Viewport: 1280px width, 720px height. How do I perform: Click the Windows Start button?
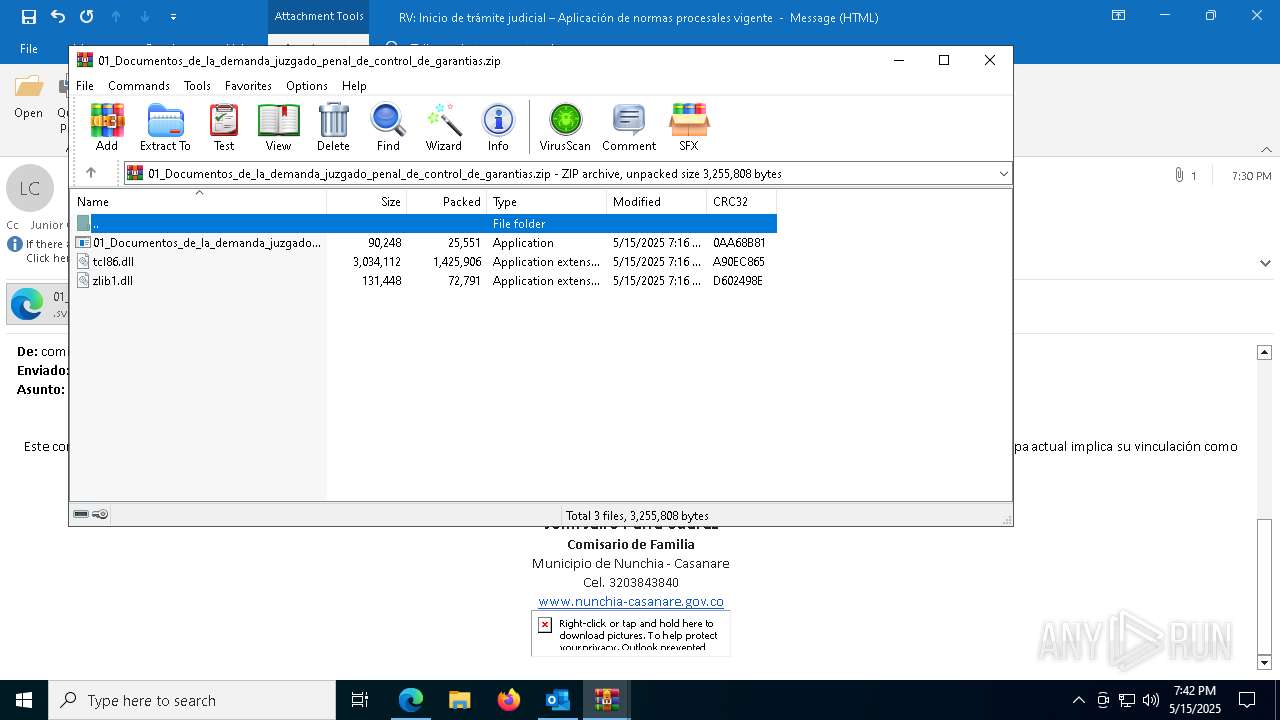(24, 700)
